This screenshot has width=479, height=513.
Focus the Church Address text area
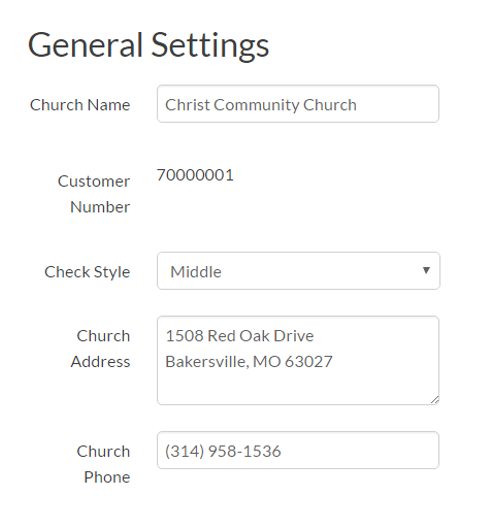(x=298, y=360)
